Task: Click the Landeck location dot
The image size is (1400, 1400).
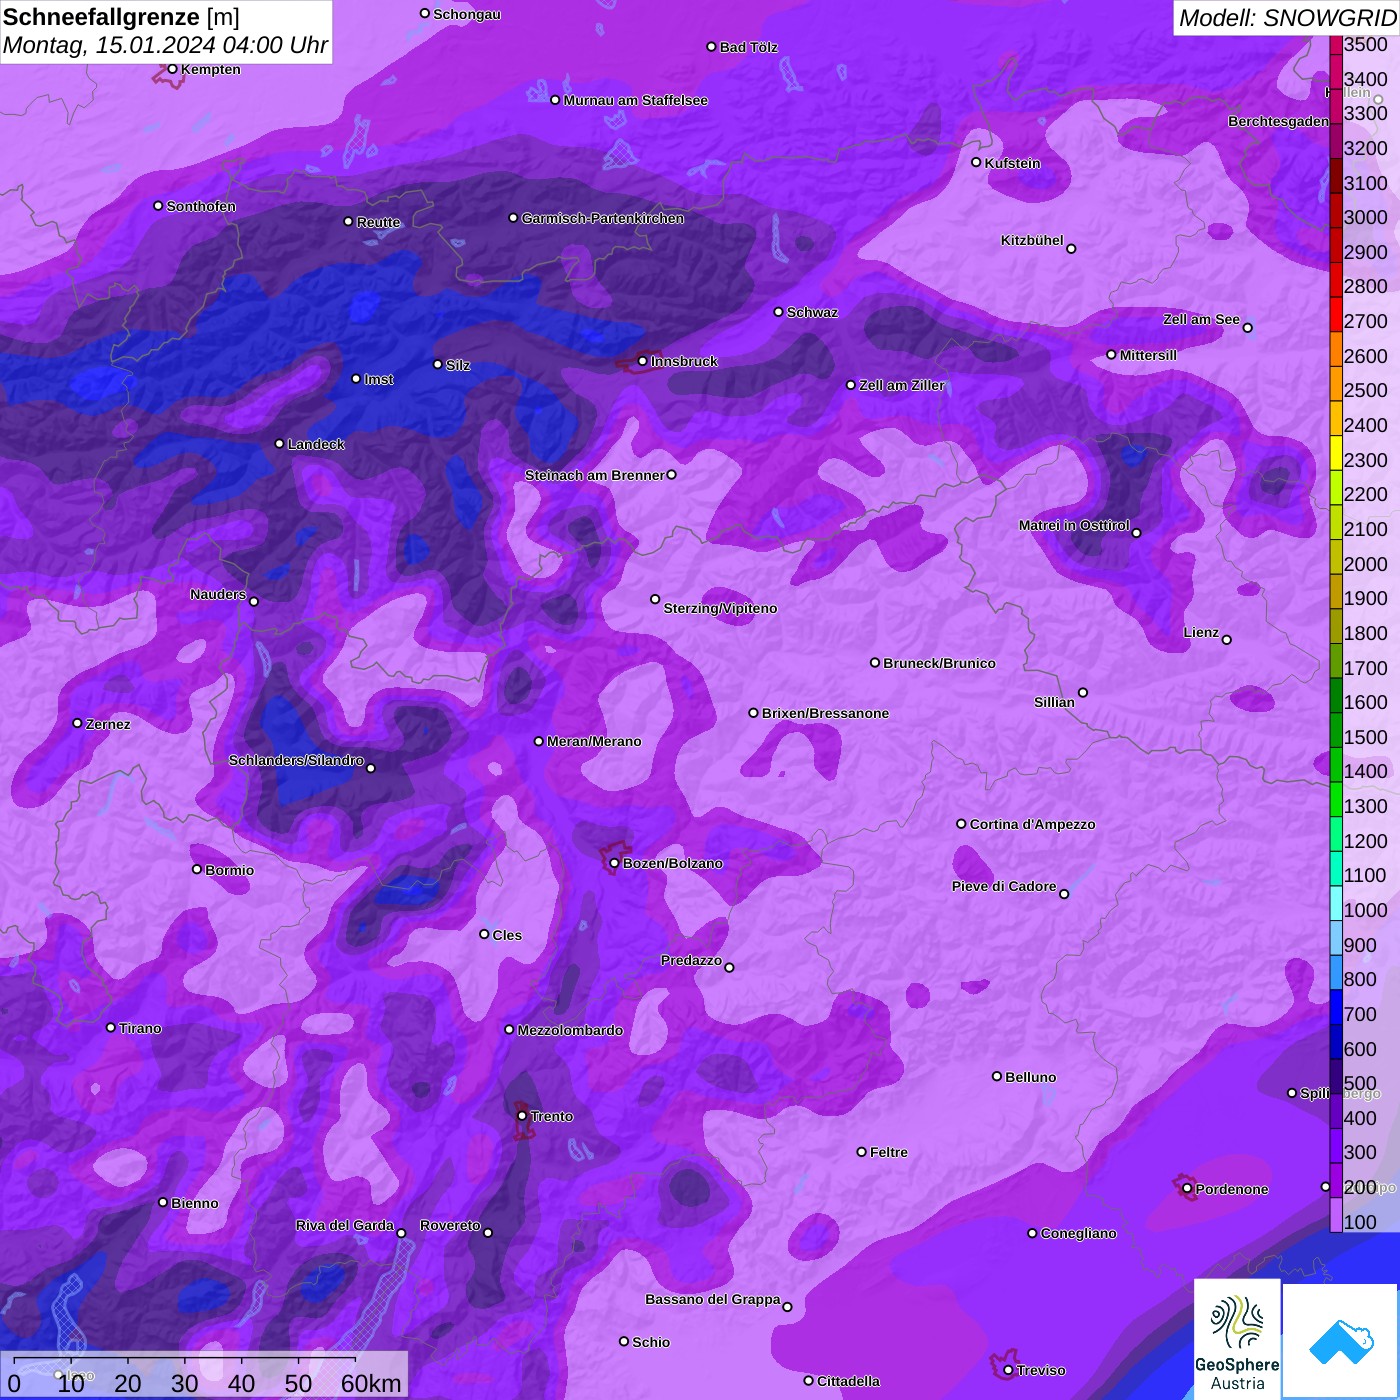Action: point(280,444)
